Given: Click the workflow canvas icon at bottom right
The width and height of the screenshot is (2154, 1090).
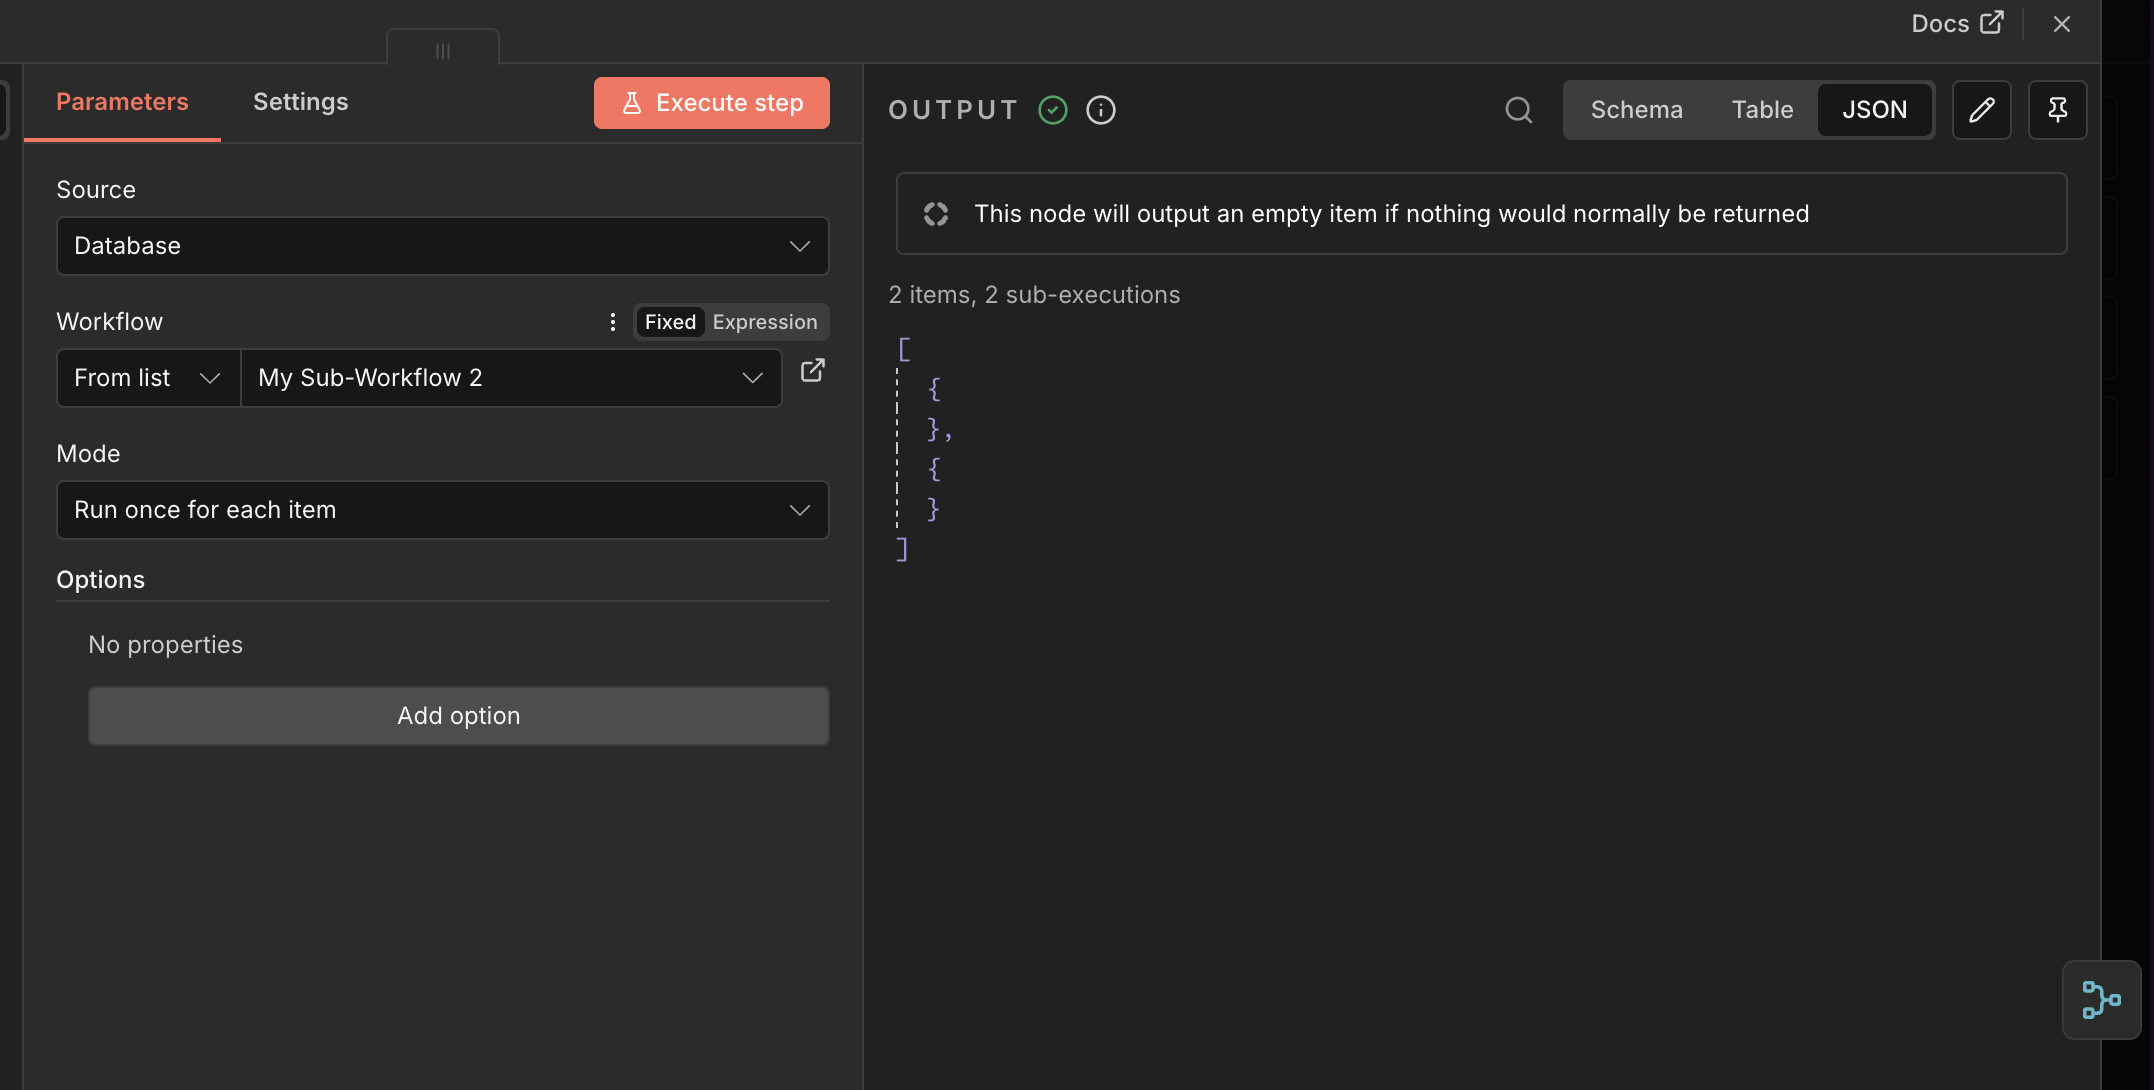Looking at the screenshot, I should pos(2101,1000).
